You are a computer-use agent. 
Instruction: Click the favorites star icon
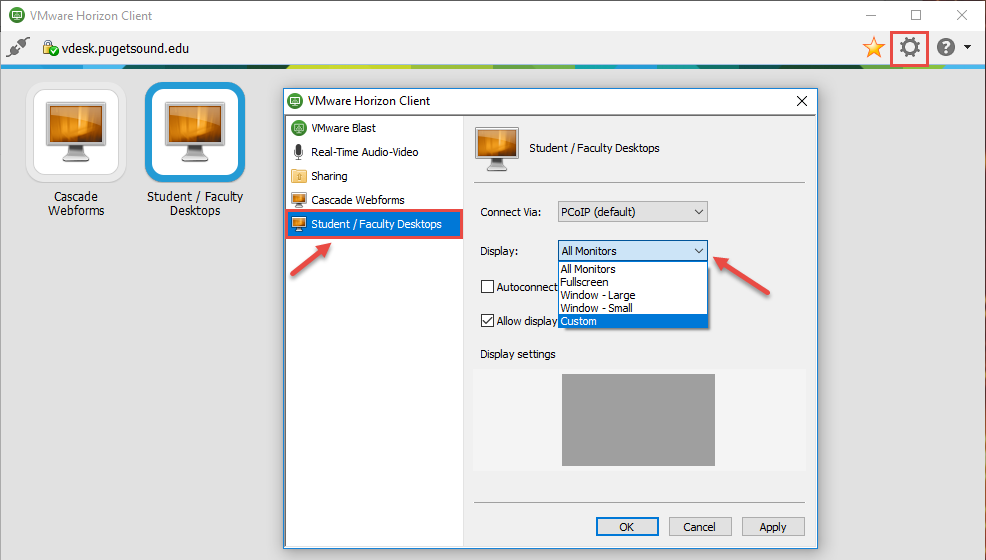tap(873, 47)
